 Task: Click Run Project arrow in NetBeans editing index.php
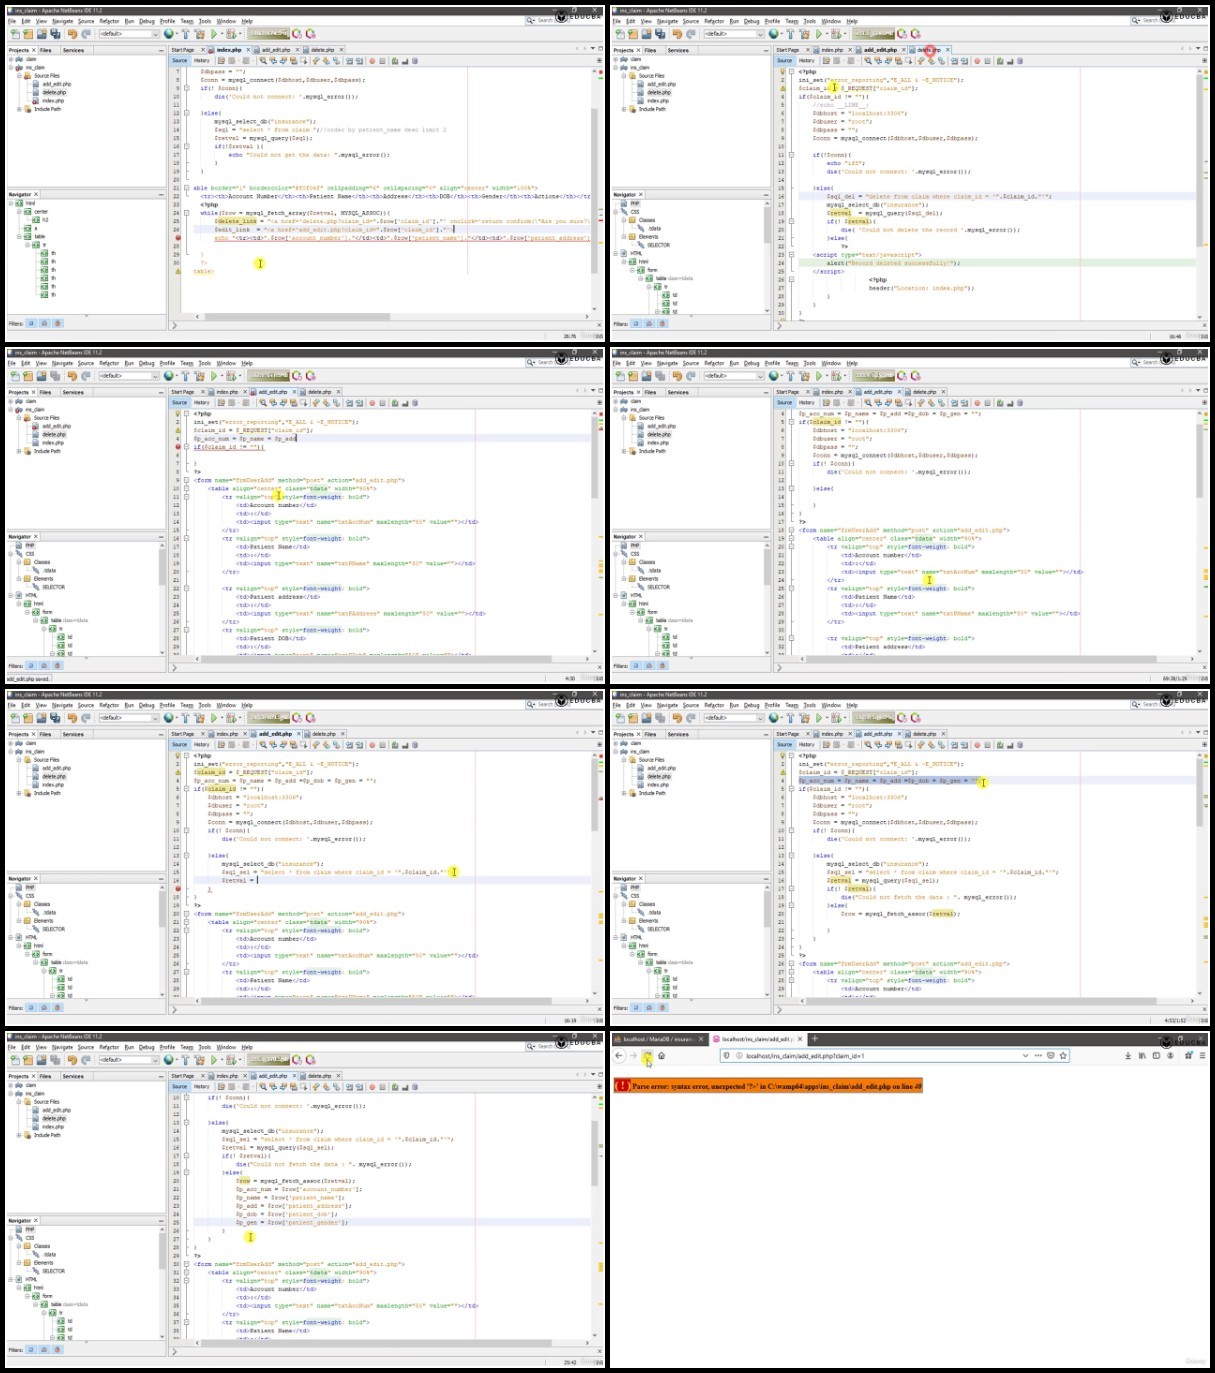click(x=214, y=34)
